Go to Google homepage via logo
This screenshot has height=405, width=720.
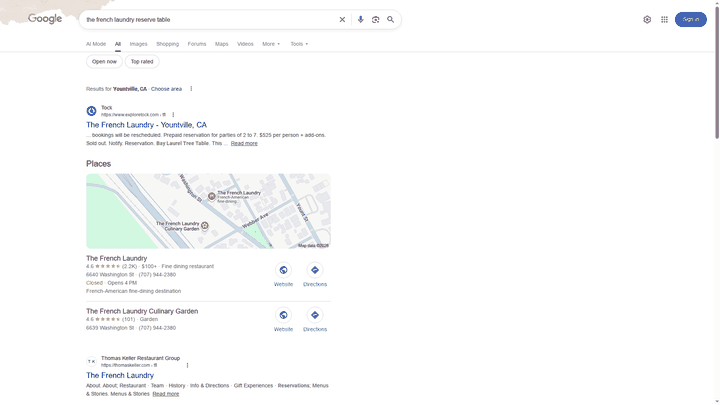tap(45, 19)
